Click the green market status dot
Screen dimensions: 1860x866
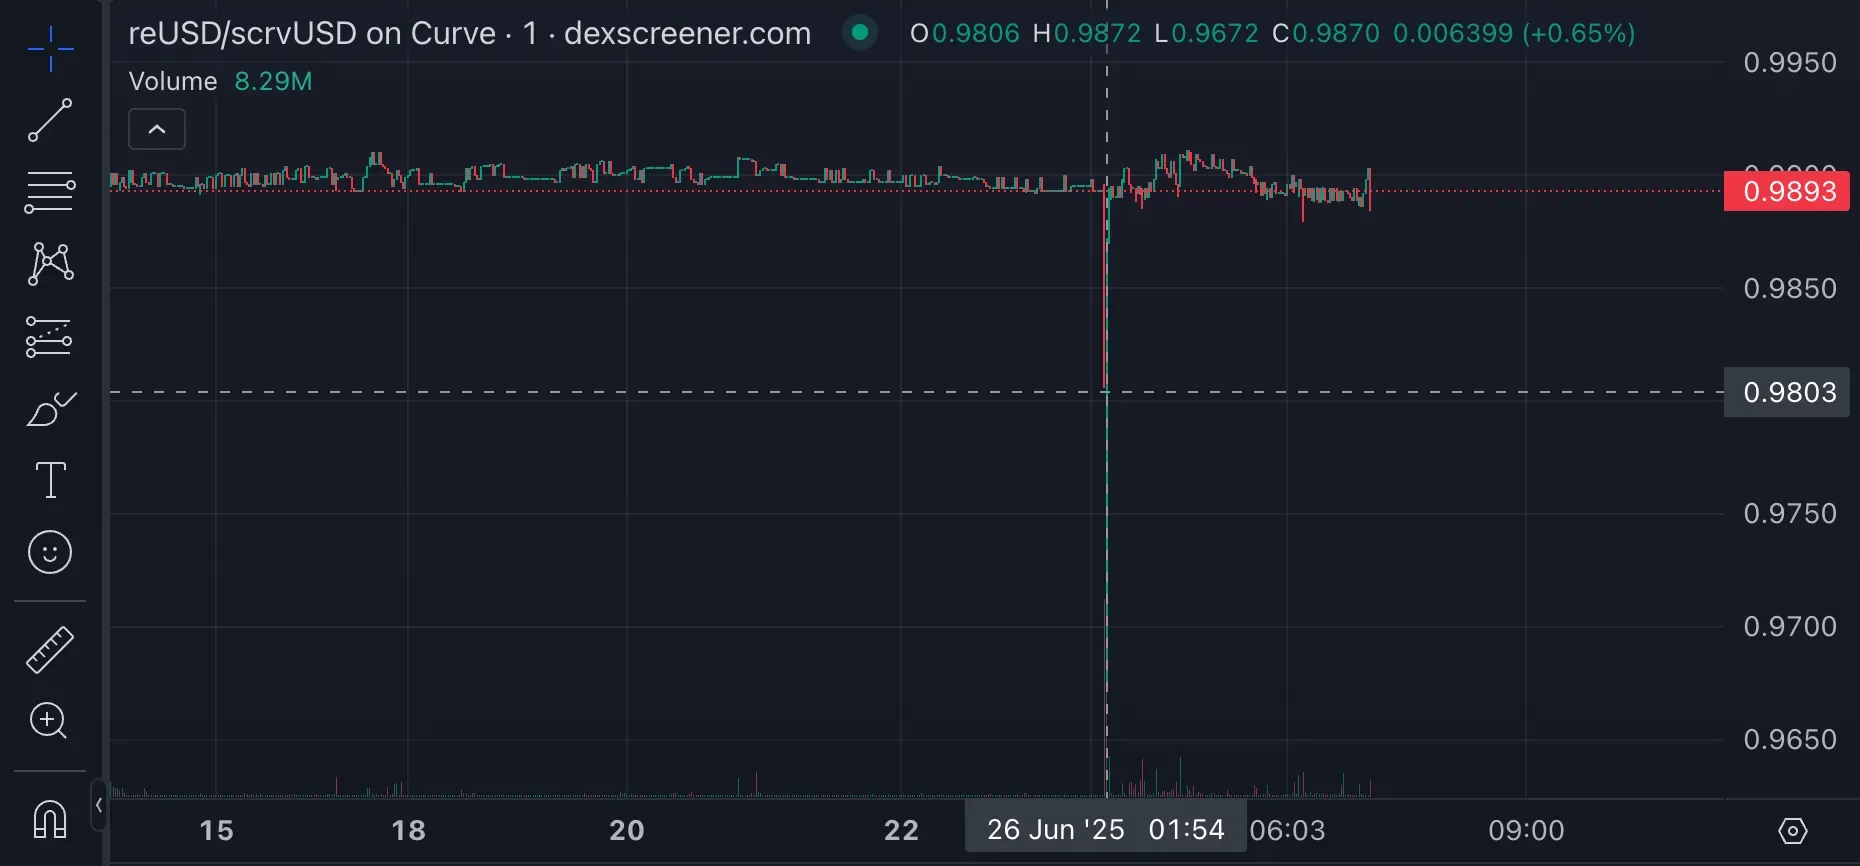(x=859, y=33)
